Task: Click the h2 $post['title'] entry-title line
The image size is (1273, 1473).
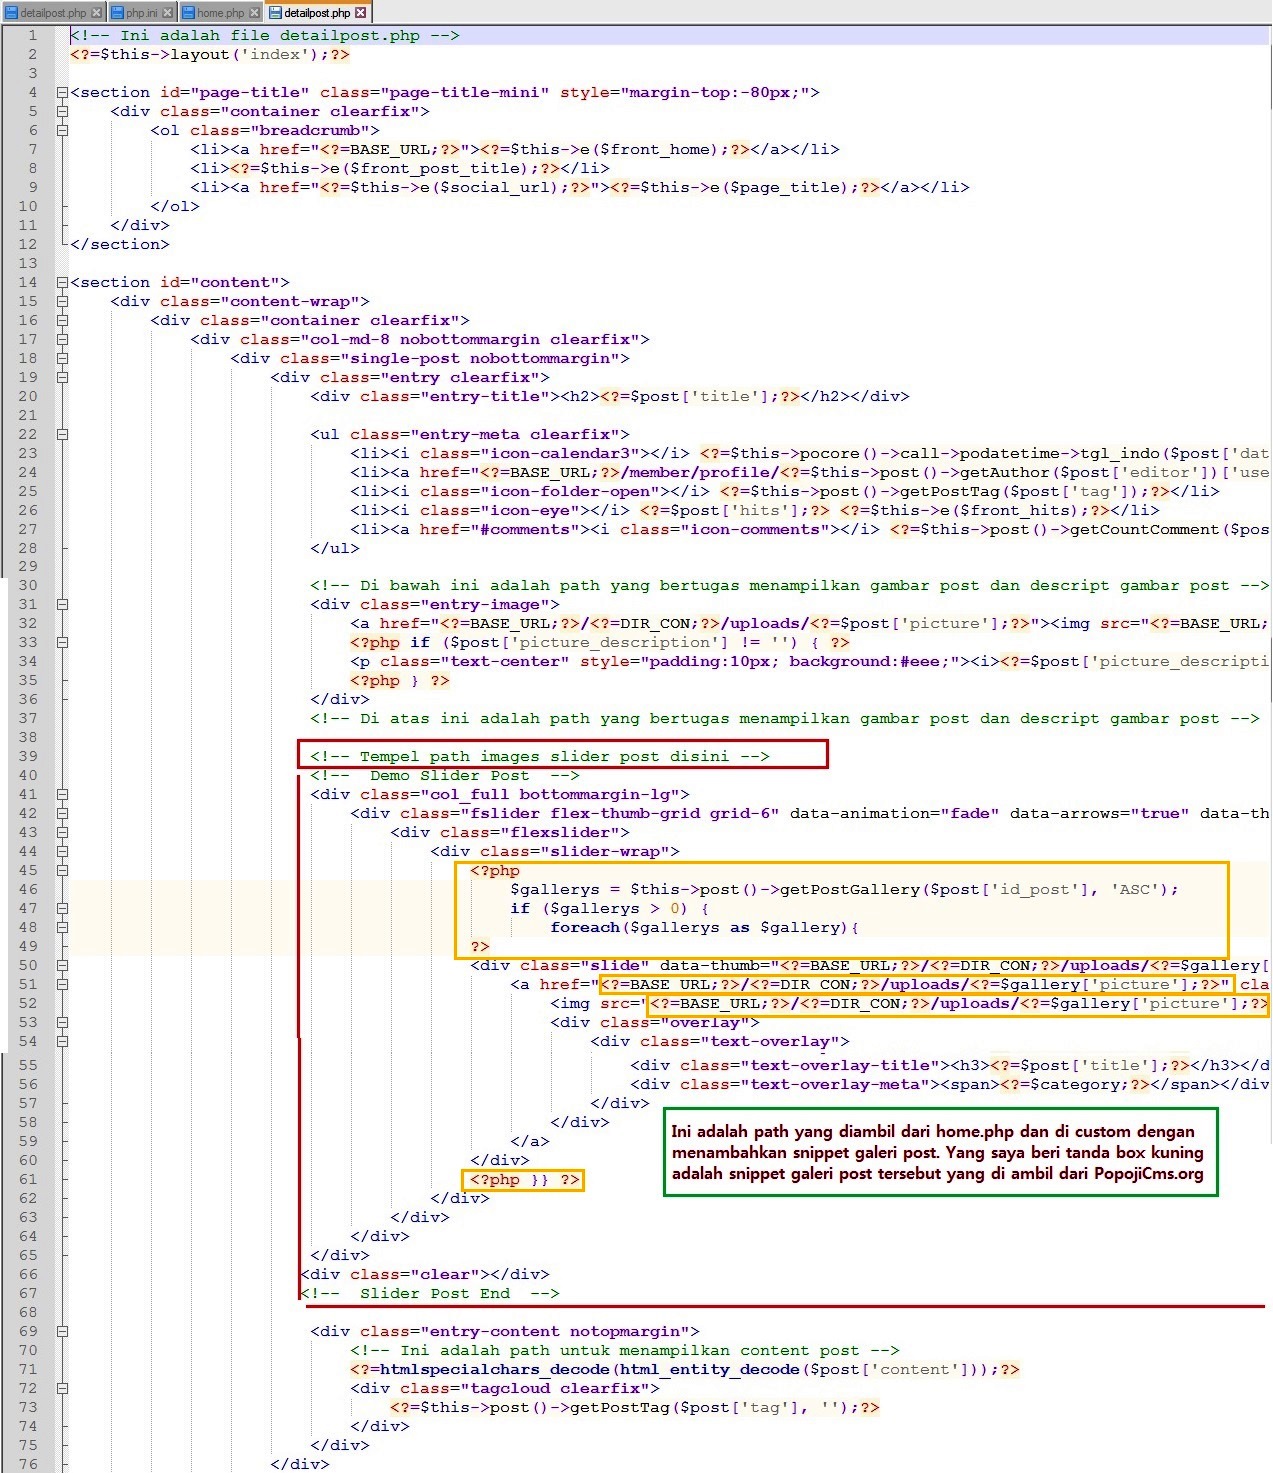Action: tap(610, 396)
